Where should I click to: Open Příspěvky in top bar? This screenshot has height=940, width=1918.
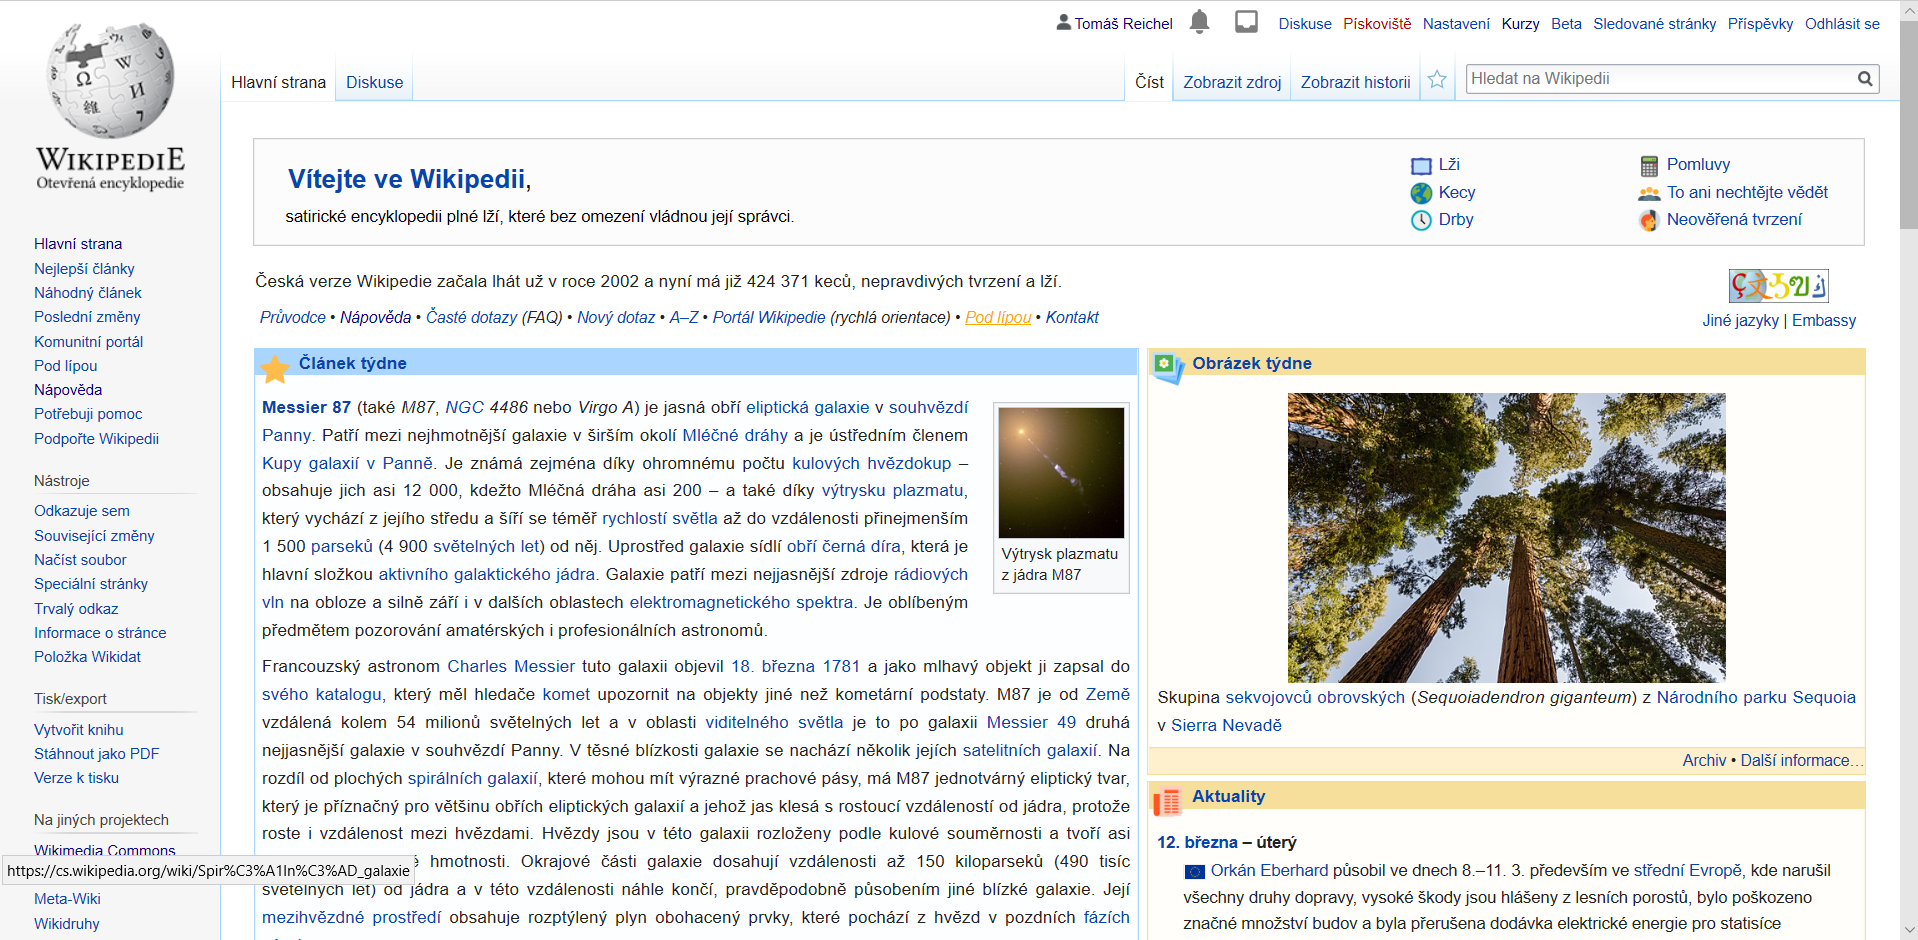[1760, 24]
